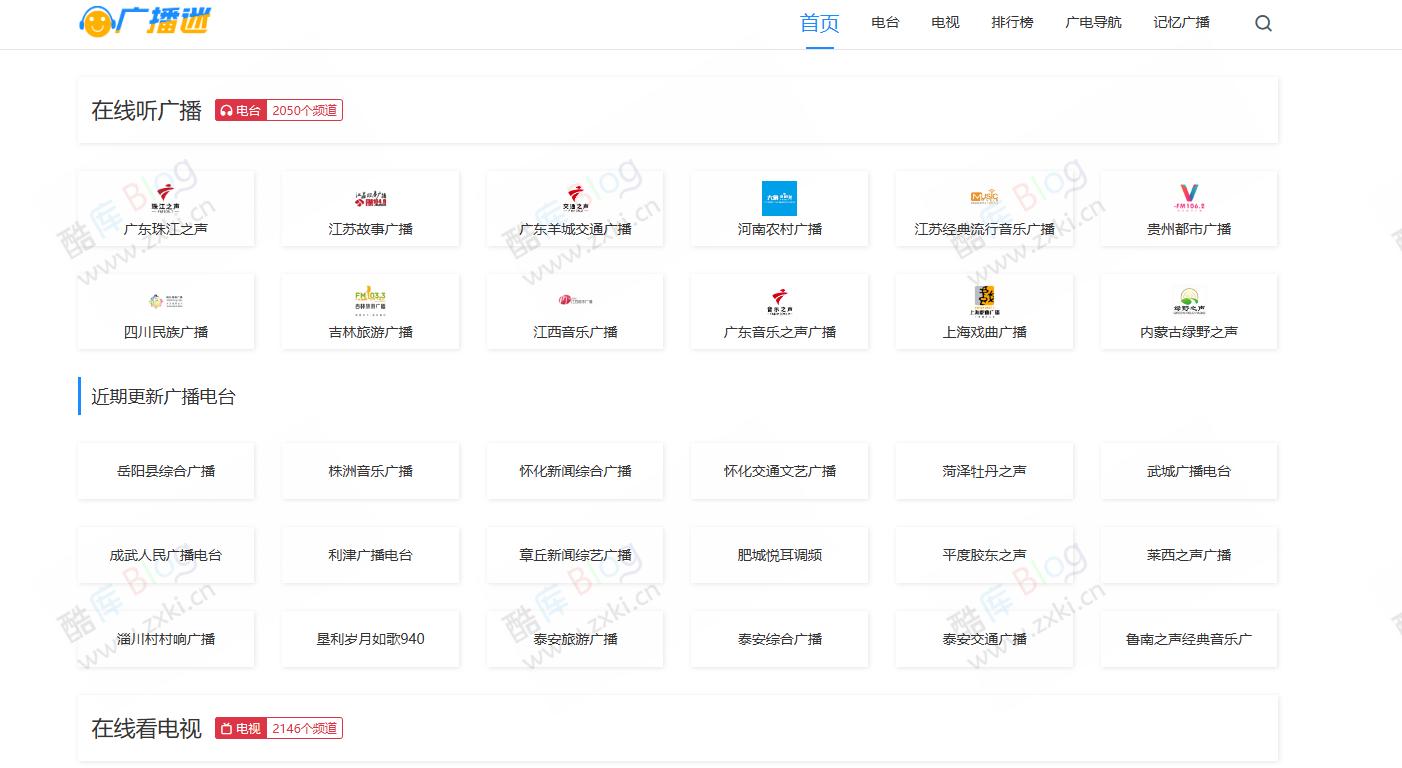The image size is (1402, 768).
Task: Click 贵州都市广播 FM106.2 logo
Action: pos(1188,198)
